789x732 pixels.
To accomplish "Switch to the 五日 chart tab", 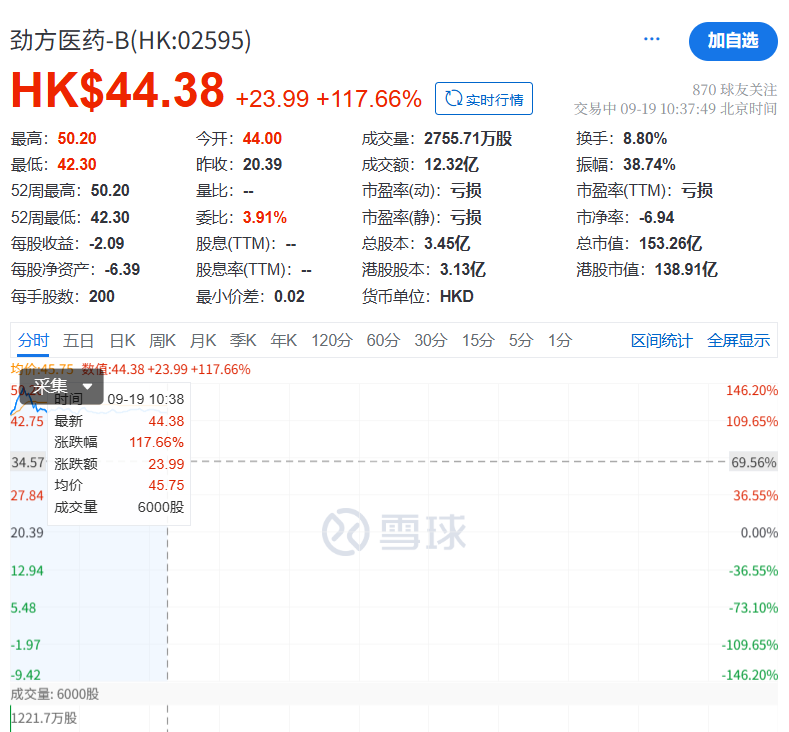I will pos(78,341).
